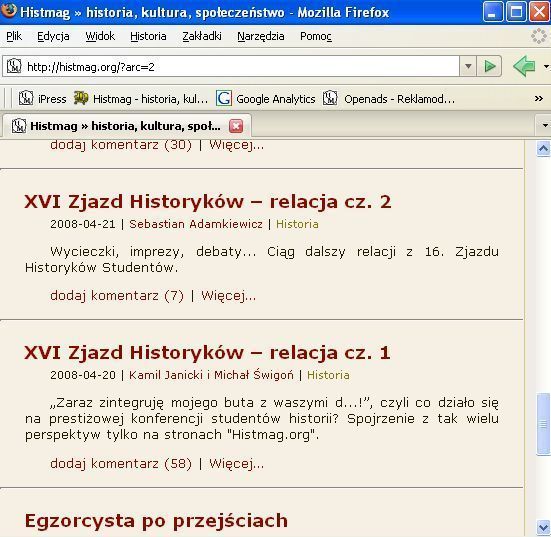Click the green Go arrow button
Screen dimensions: 551x537
coord(489,66)
